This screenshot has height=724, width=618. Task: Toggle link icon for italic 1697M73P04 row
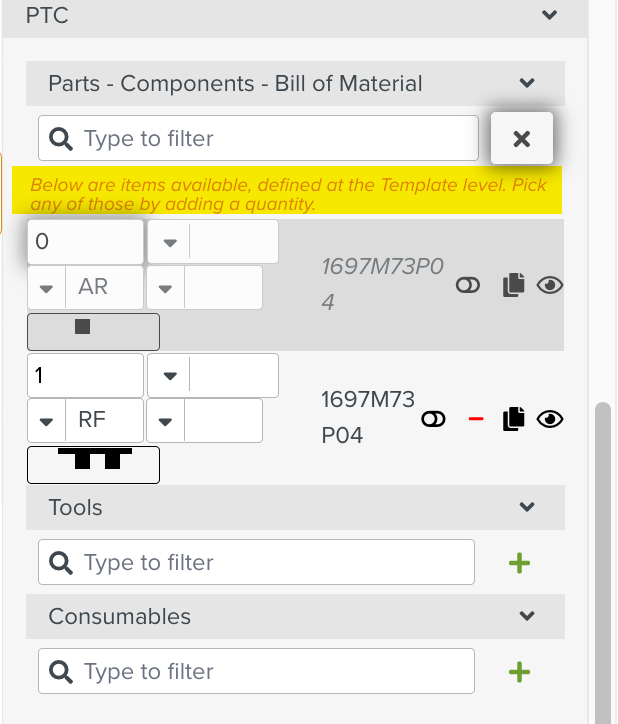[467, 285]
